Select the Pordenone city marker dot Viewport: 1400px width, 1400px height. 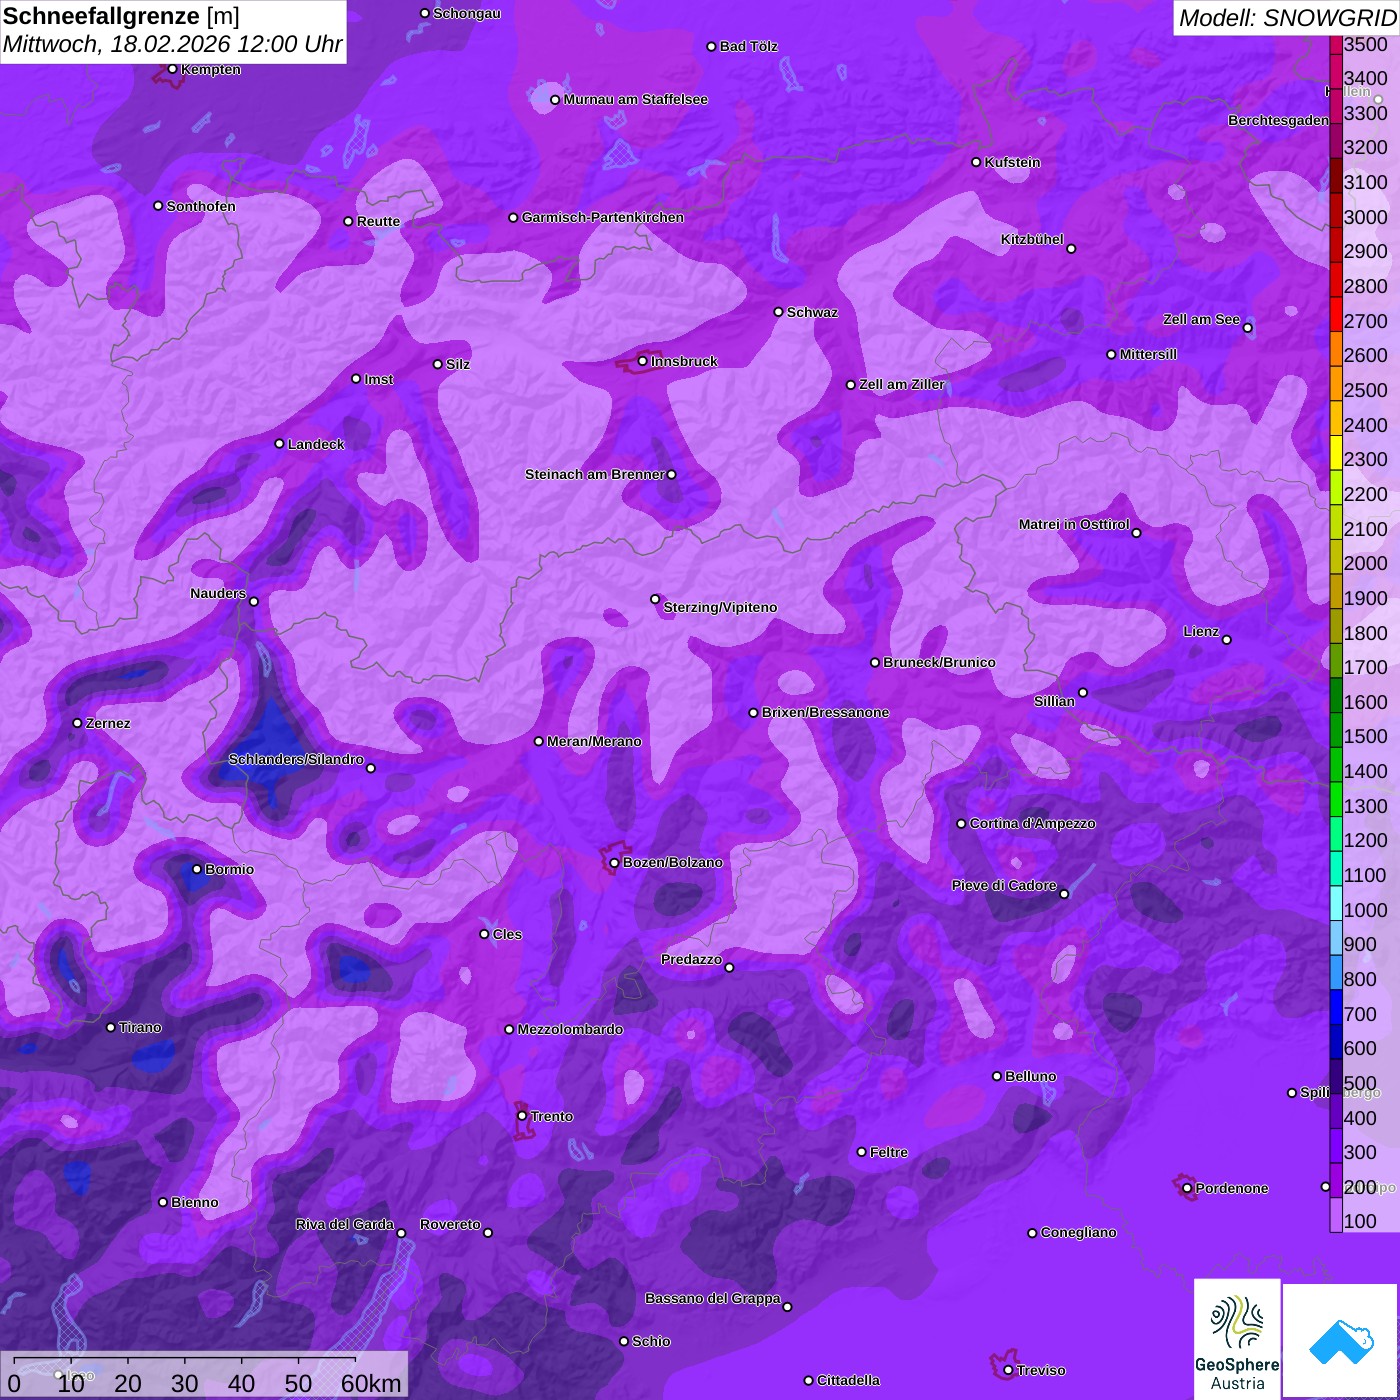(1187, 1188)
